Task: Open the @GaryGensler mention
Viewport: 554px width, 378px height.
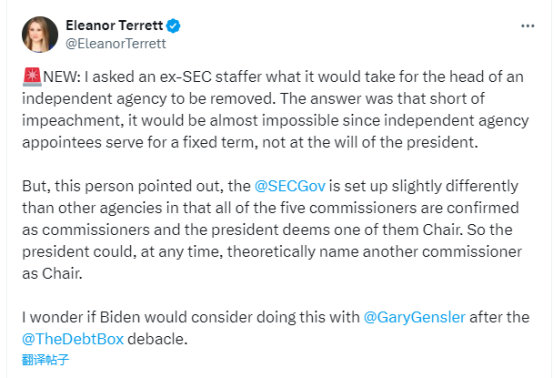Action: pos(414,317)
